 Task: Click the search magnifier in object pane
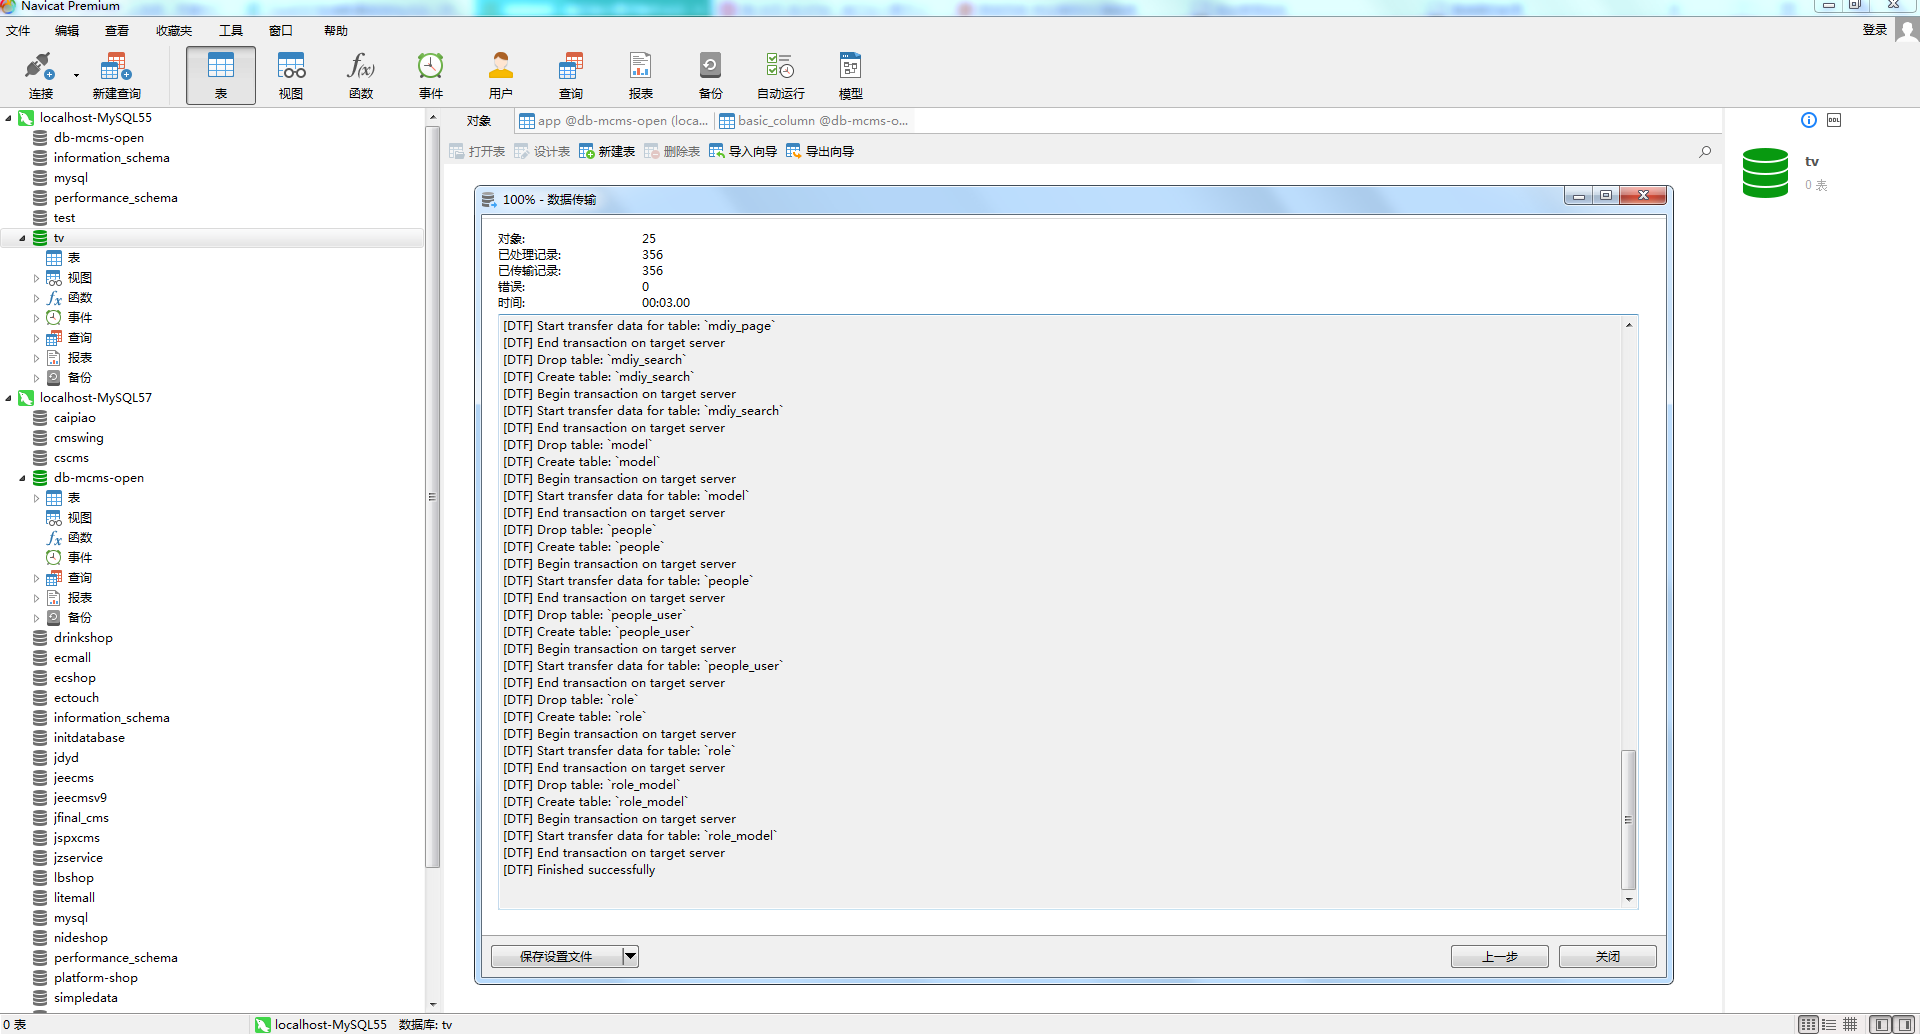pos(1705,152)
